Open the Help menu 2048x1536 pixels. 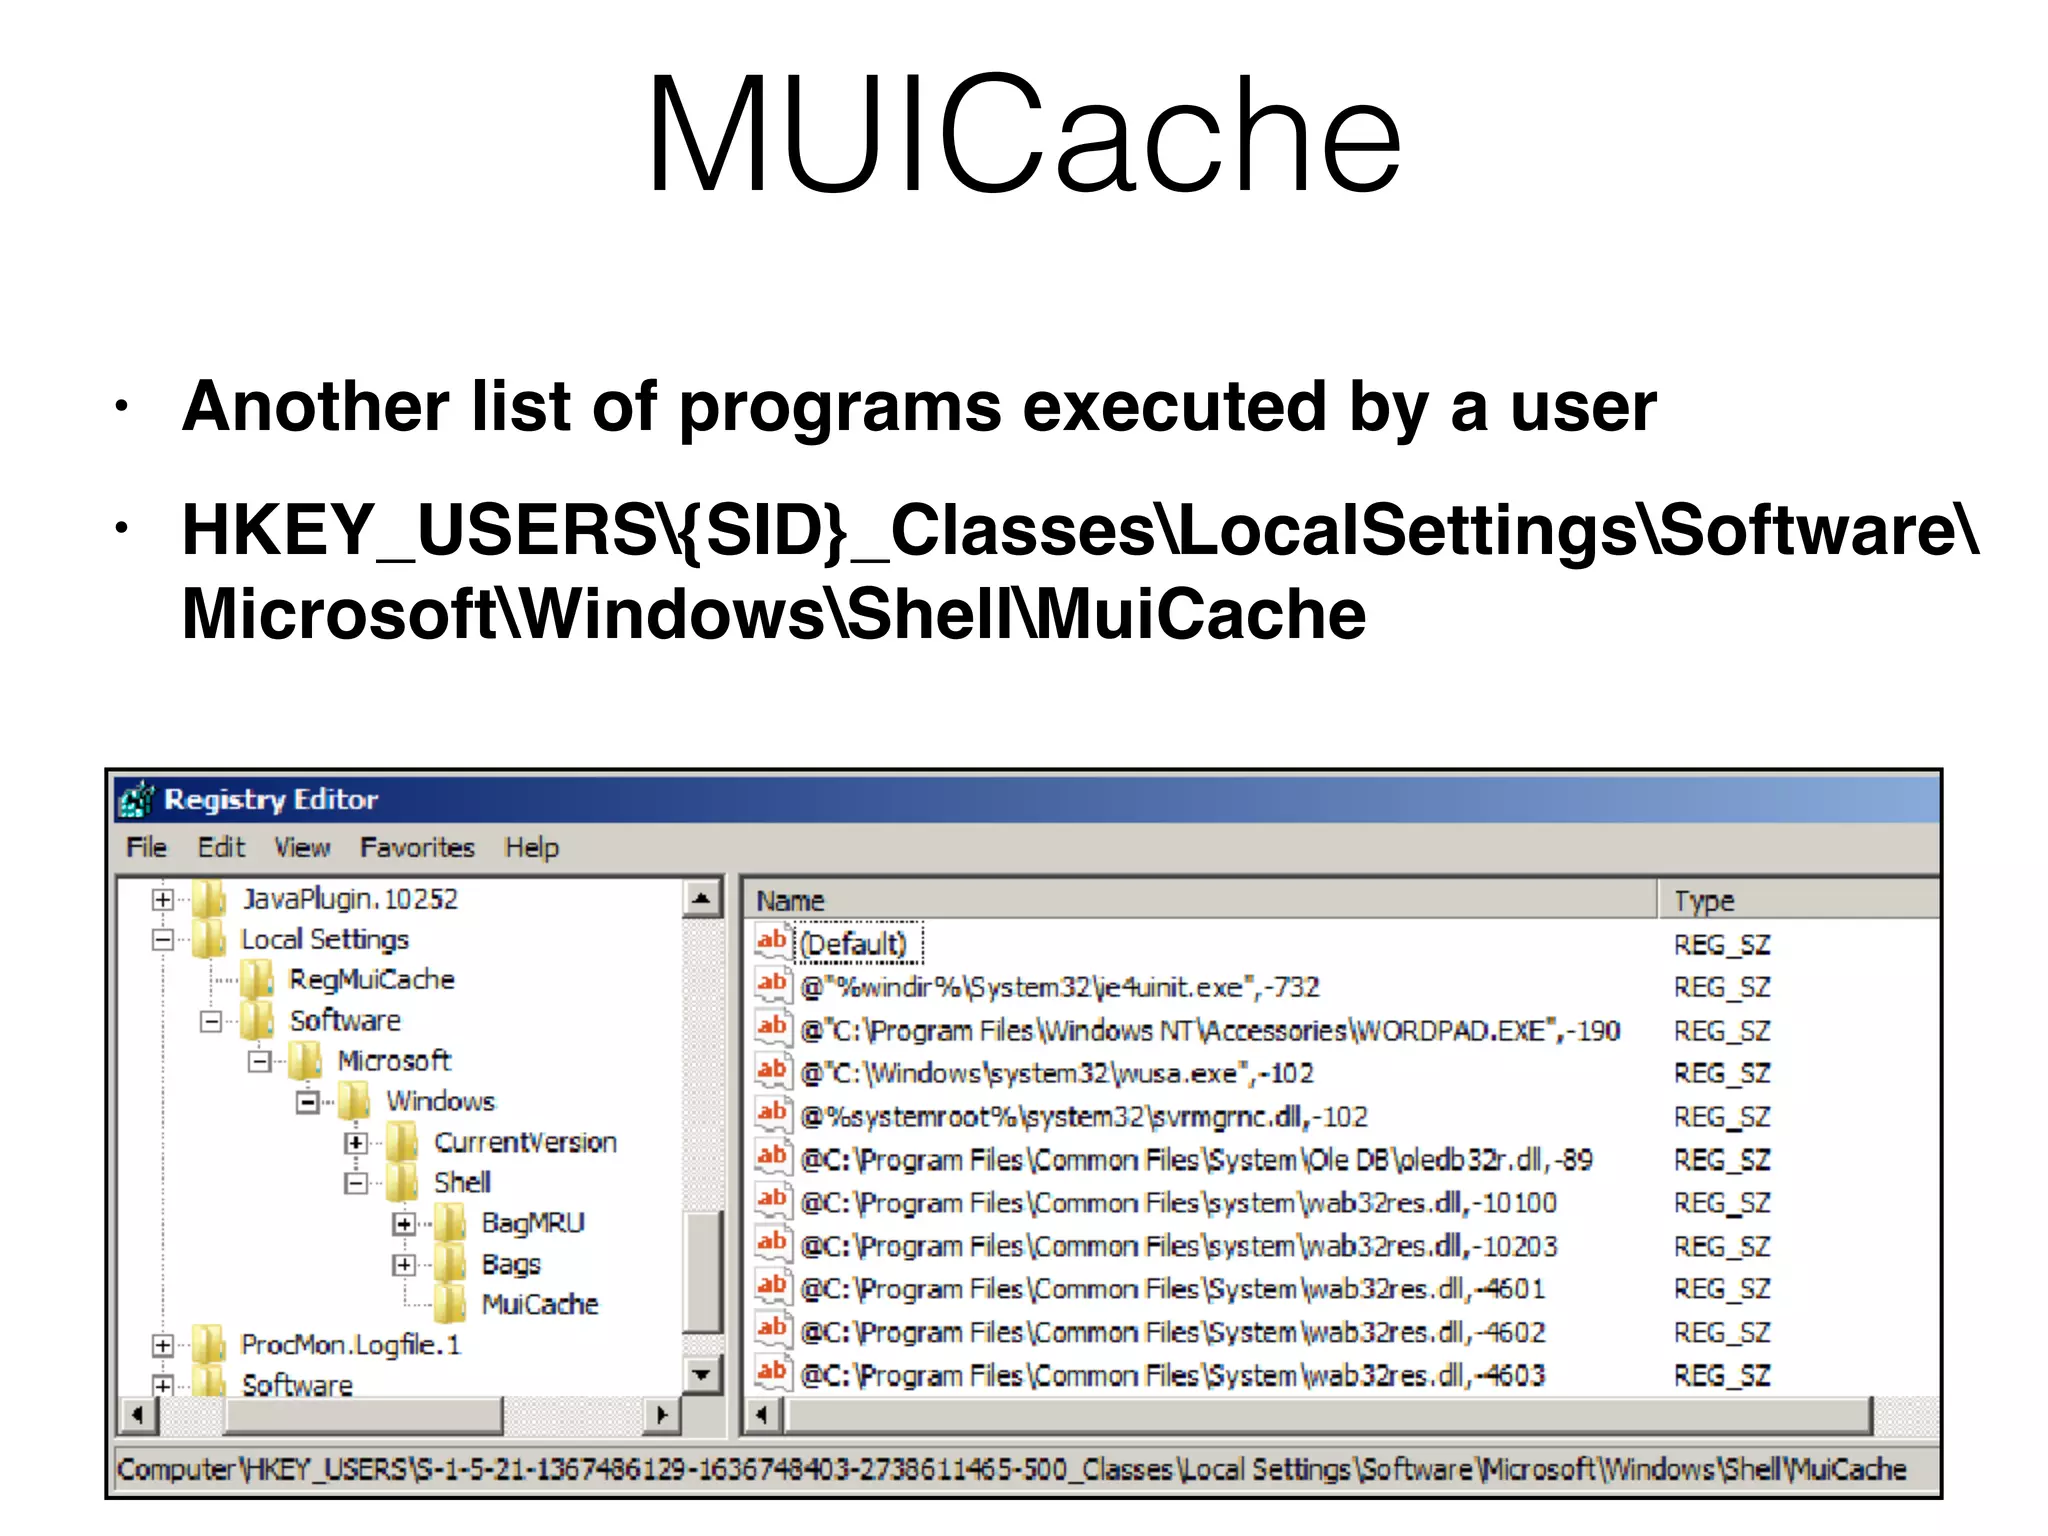(x=531, y=848)
